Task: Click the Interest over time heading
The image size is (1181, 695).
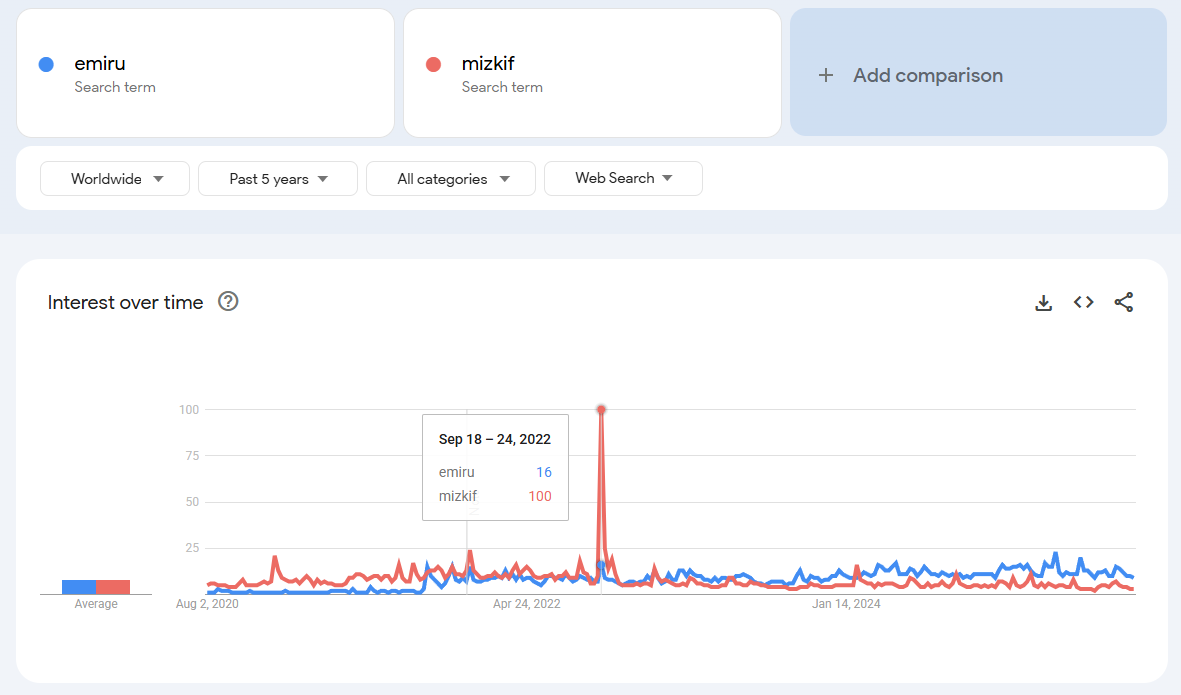Action: point(125,302)
